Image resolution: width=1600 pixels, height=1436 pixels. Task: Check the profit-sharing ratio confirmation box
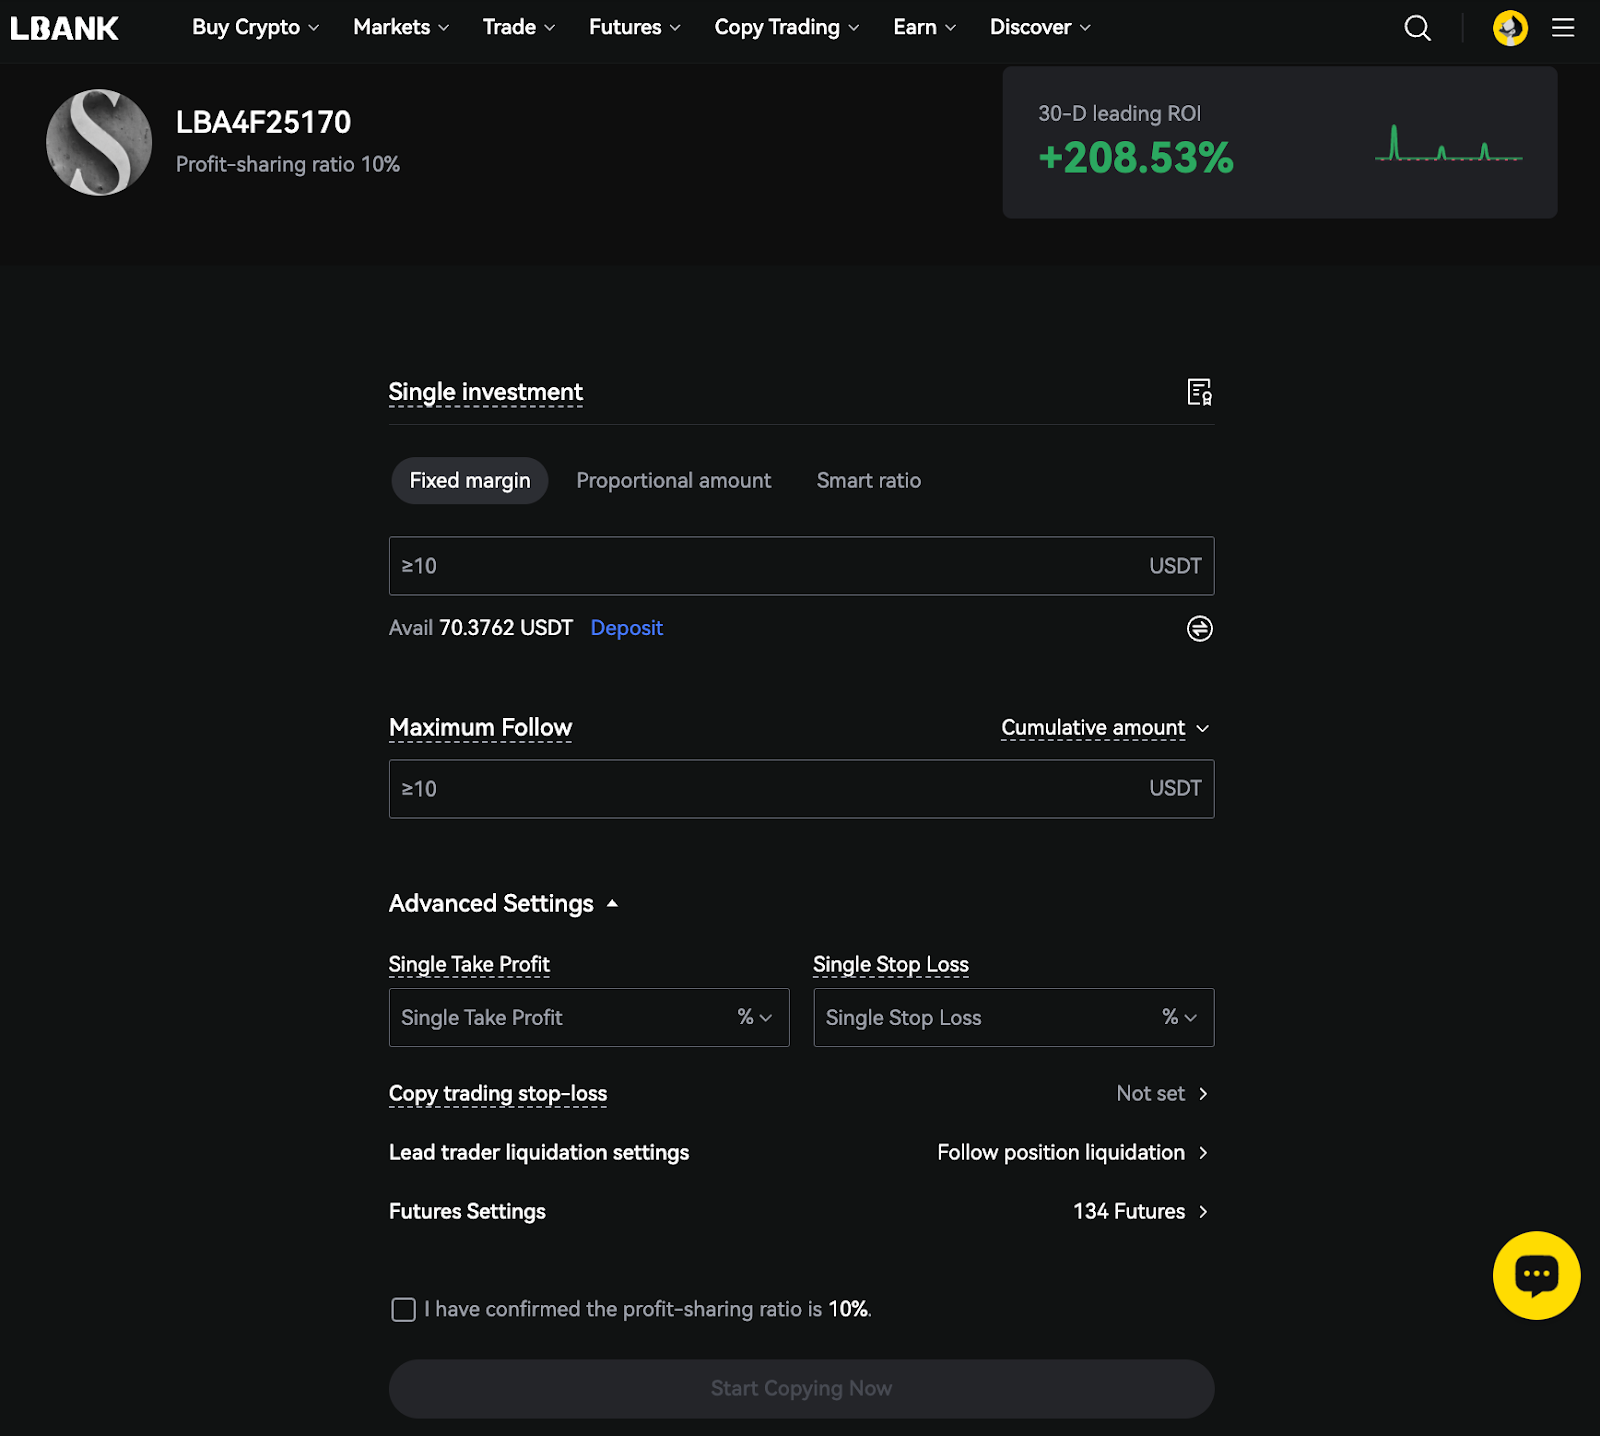point(403,1310)
